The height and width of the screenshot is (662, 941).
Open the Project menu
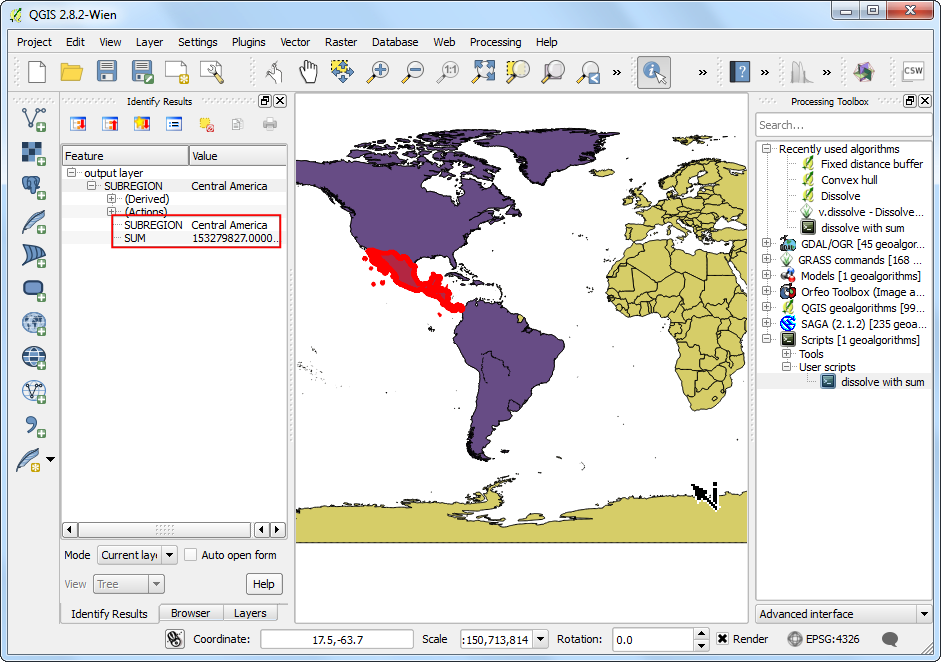[x=34, y=42]
